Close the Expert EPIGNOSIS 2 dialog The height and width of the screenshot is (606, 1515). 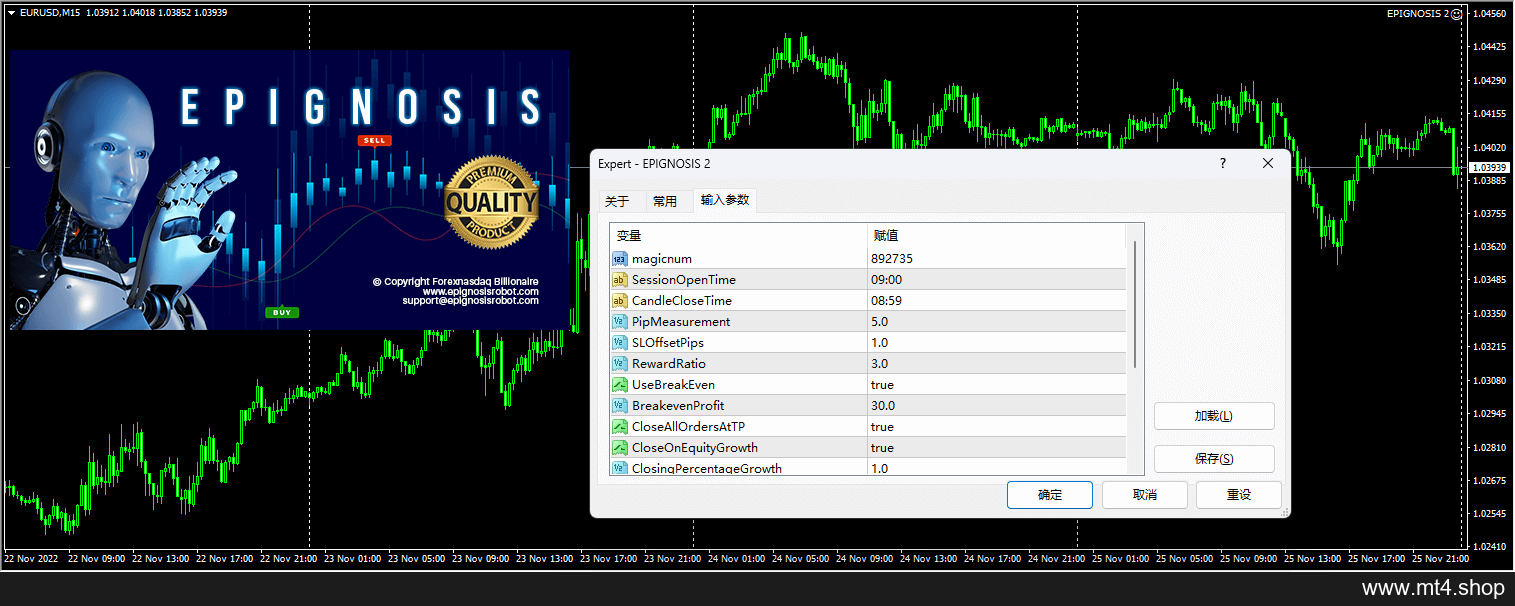[1268, 163]
